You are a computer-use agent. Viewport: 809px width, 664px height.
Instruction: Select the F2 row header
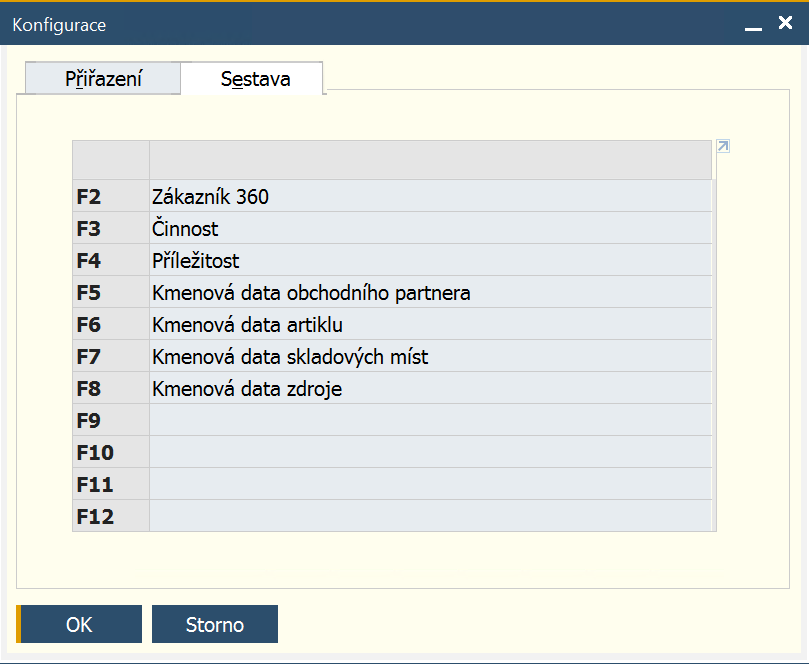[111, 196]
